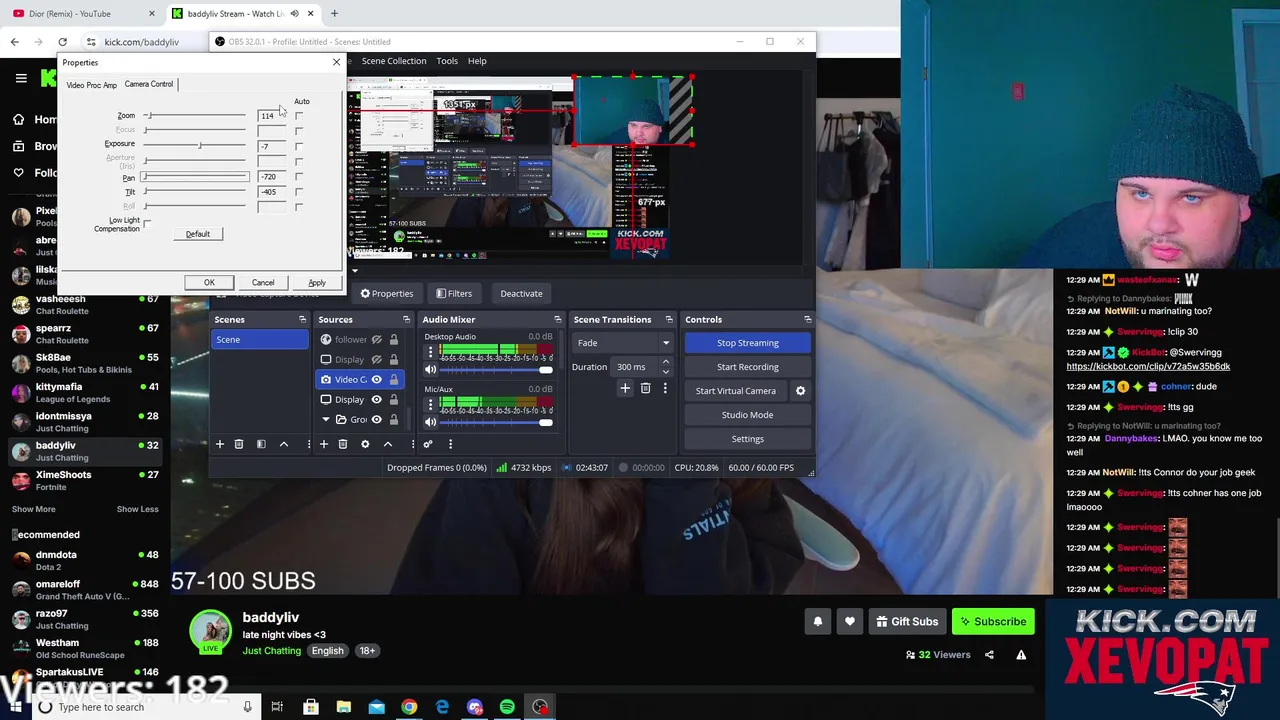Screen dimensions: 1280x720
Task: Open Kick hamburger menu icon
Action: (21, 77)
